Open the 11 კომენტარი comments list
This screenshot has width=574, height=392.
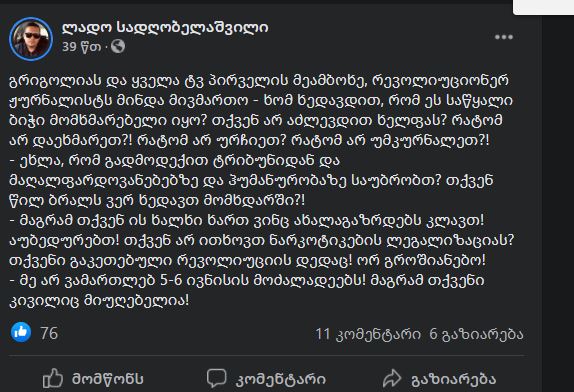point(368,334)
